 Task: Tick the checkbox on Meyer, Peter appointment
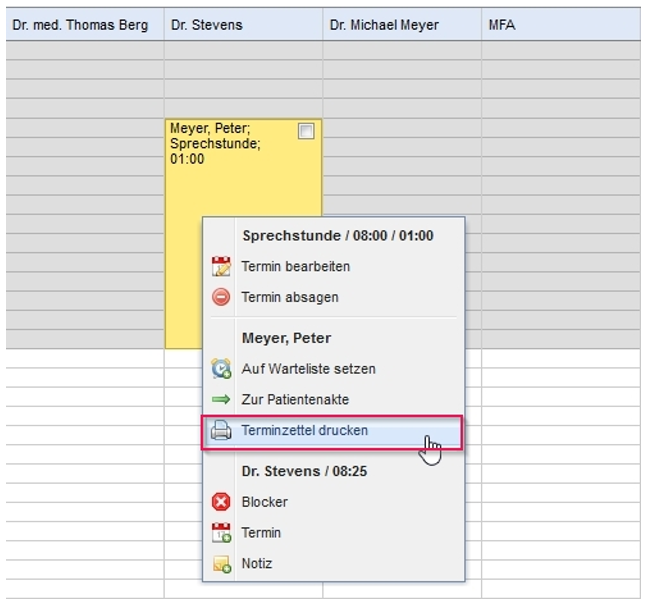(306, 131)
